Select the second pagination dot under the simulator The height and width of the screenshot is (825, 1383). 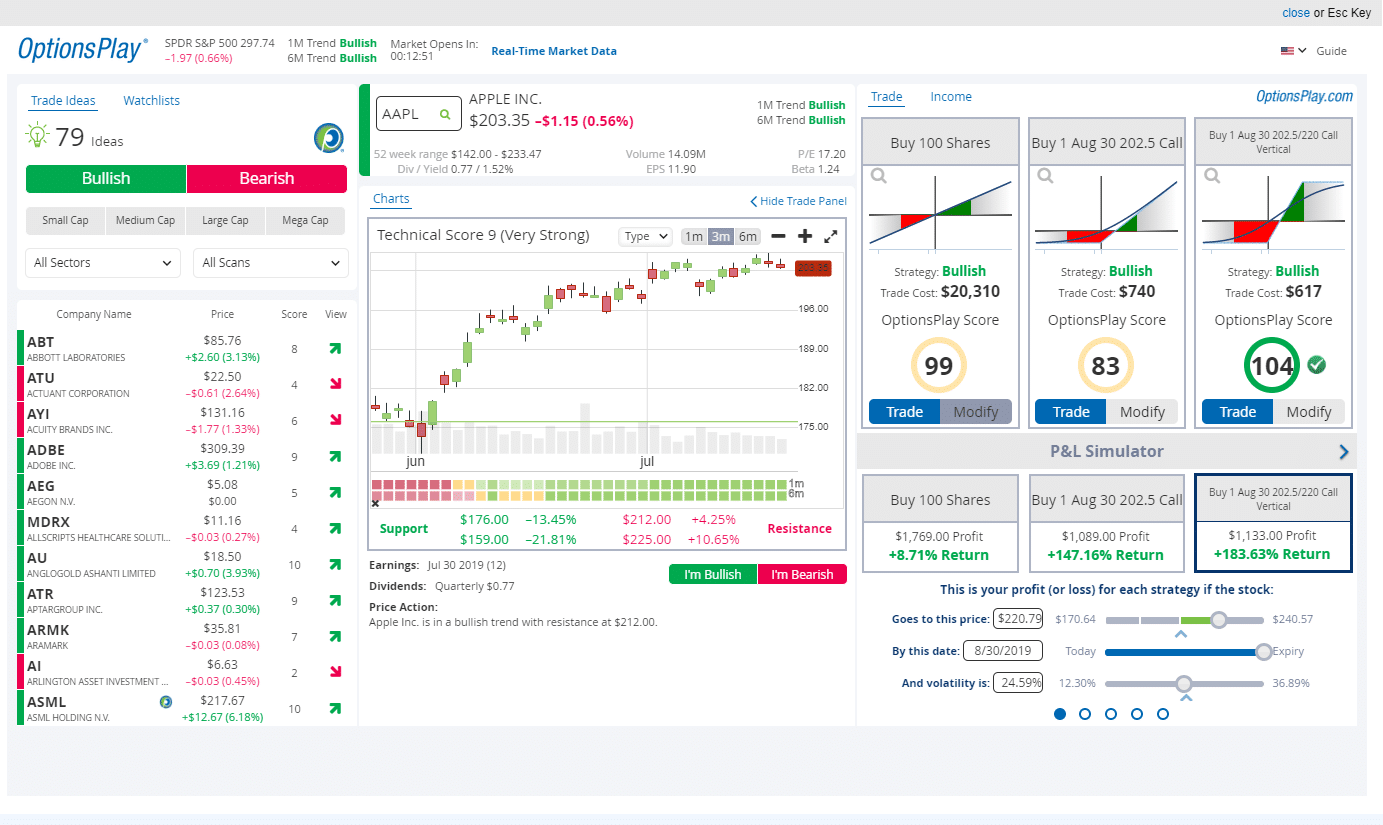click(x=1085, y=714)
